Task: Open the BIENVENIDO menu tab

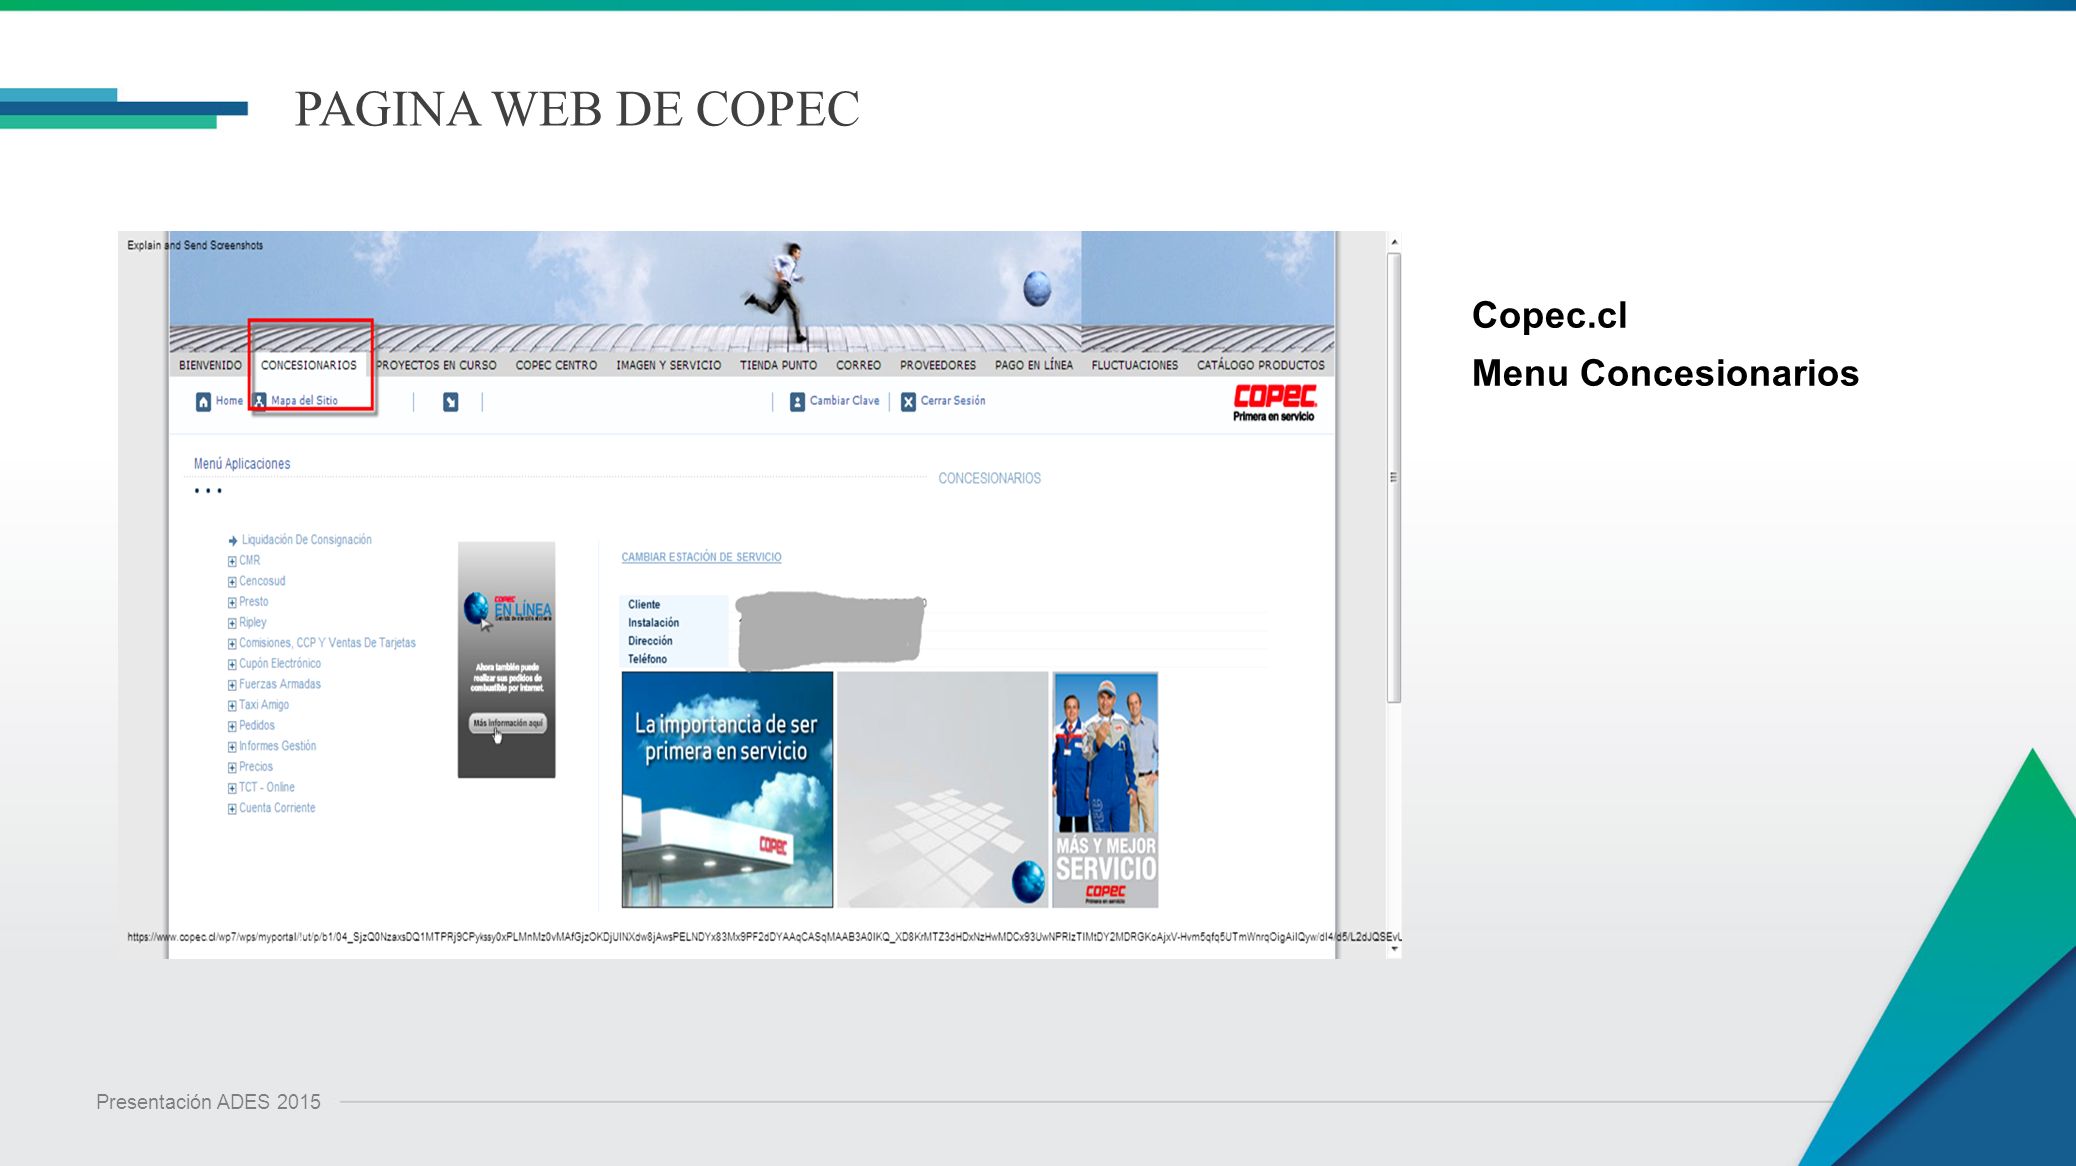Action: (210, 365)
